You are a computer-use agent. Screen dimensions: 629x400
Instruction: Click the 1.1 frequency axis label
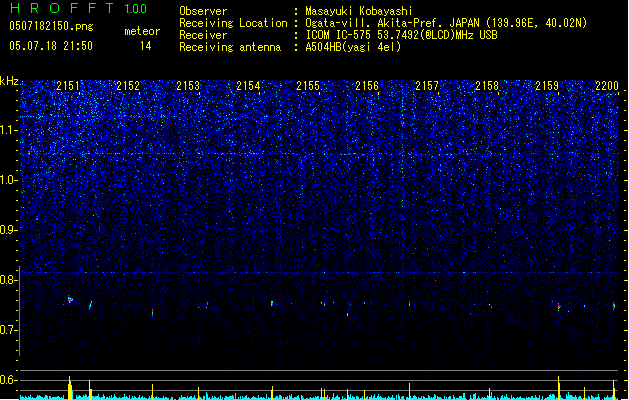click(9, 130)
